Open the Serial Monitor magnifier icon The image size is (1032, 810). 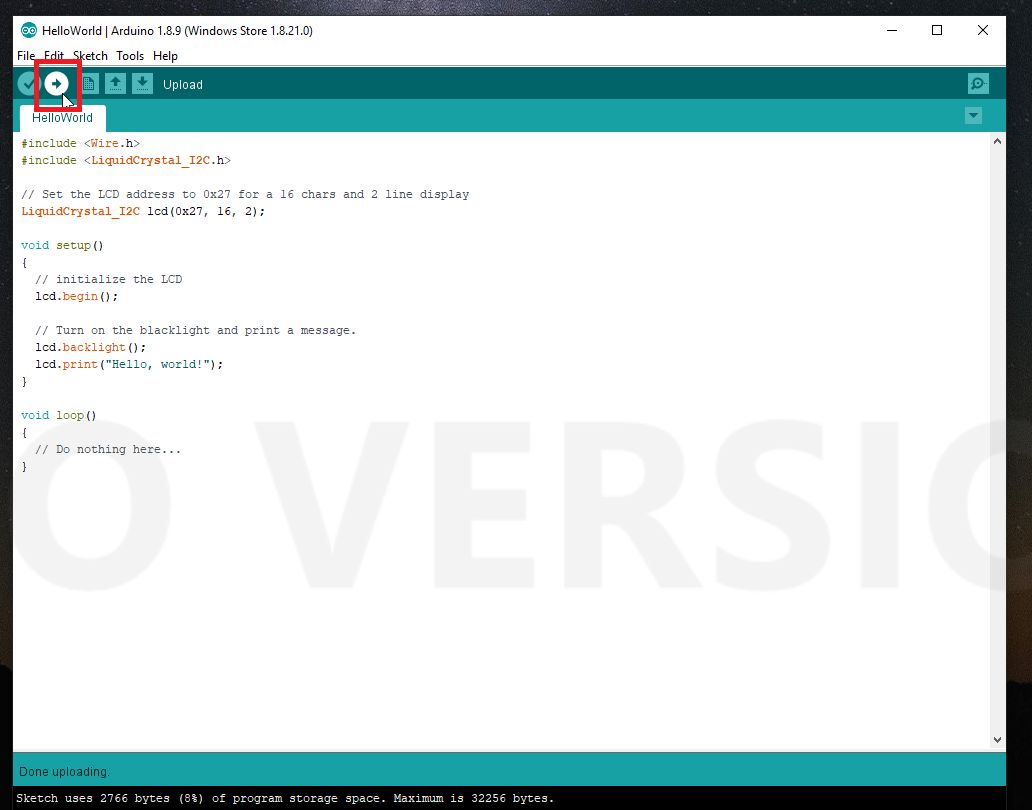tap(978, 84)
